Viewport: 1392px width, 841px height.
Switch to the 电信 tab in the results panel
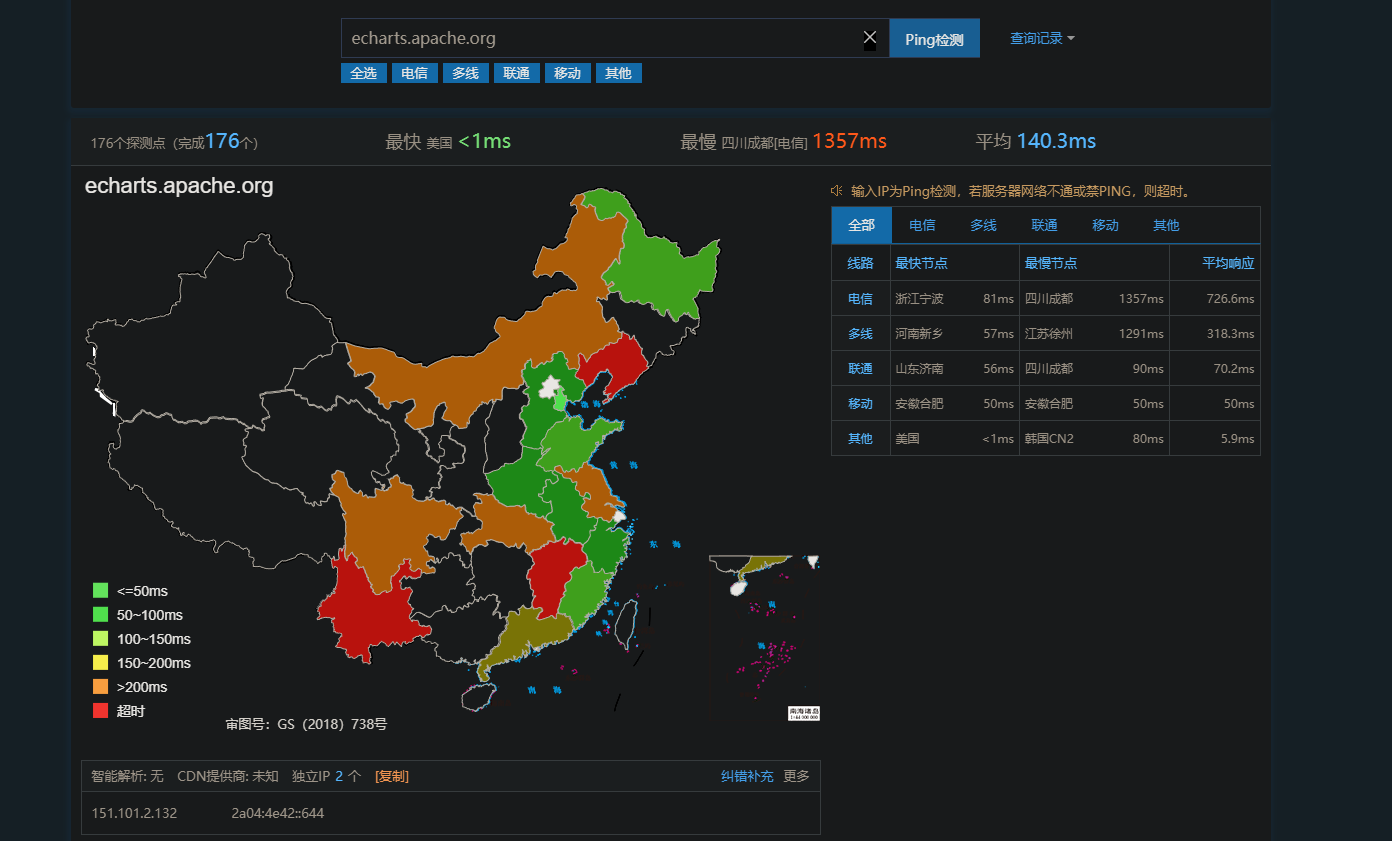click(922, 225)
